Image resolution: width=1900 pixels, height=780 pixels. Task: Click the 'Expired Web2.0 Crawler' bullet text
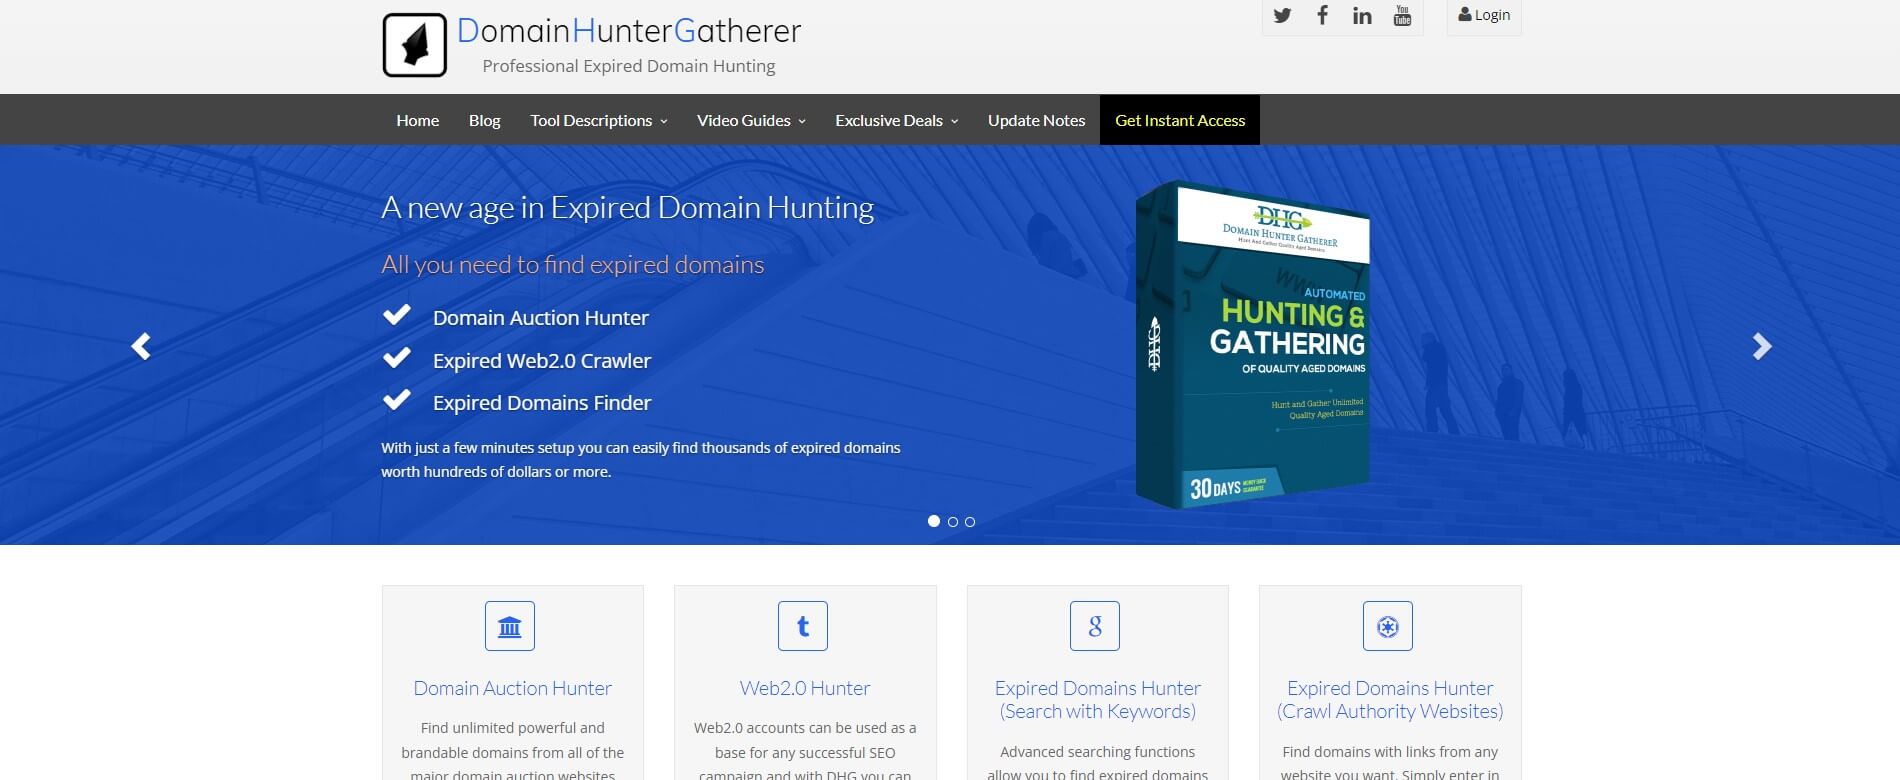pyautogui.click(x=542, y=361)
